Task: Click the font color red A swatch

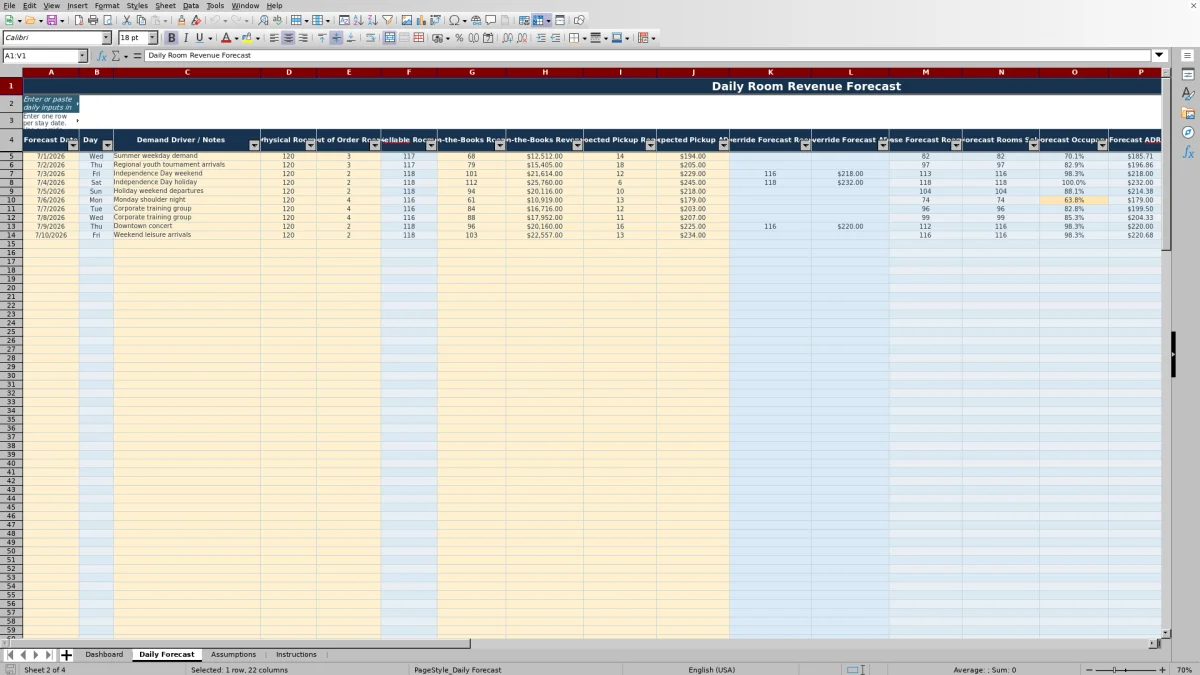Action: [x=227, y=38]
